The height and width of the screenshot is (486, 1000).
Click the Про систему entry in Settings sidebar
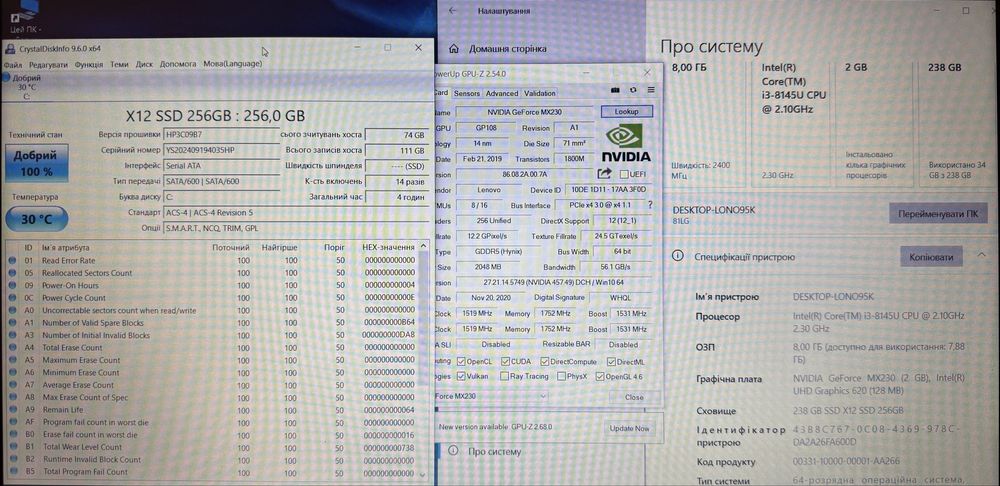[x=494, y=452]
